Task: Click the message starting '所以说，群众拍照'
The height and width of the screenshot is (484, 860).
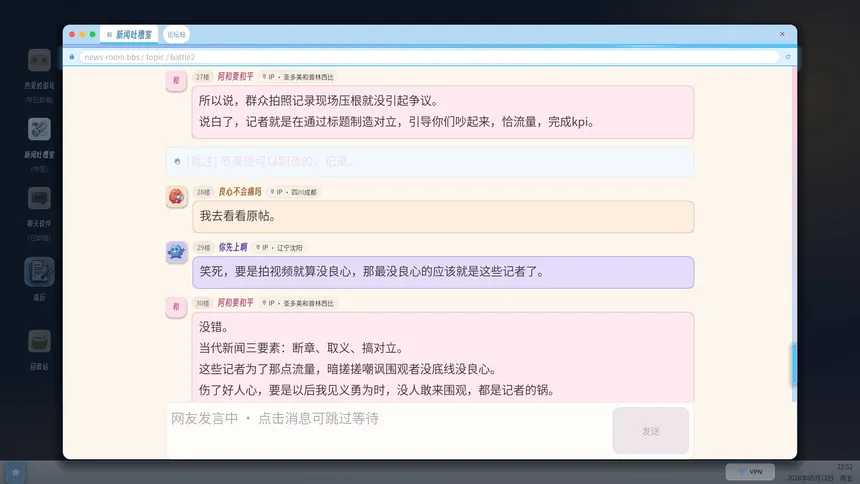Action: pyautogui.click(x=443, y=112)
